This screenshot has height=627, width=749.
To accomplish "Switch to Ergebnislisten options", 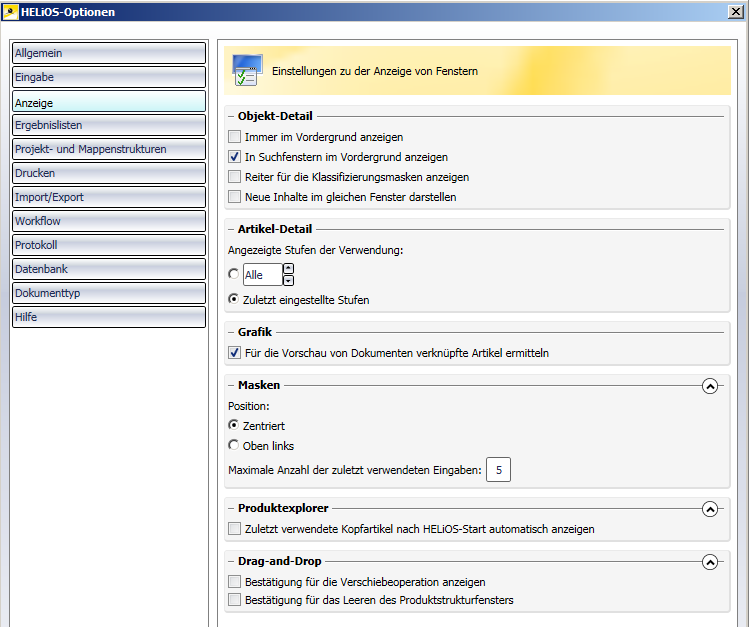I will [109, 125].
